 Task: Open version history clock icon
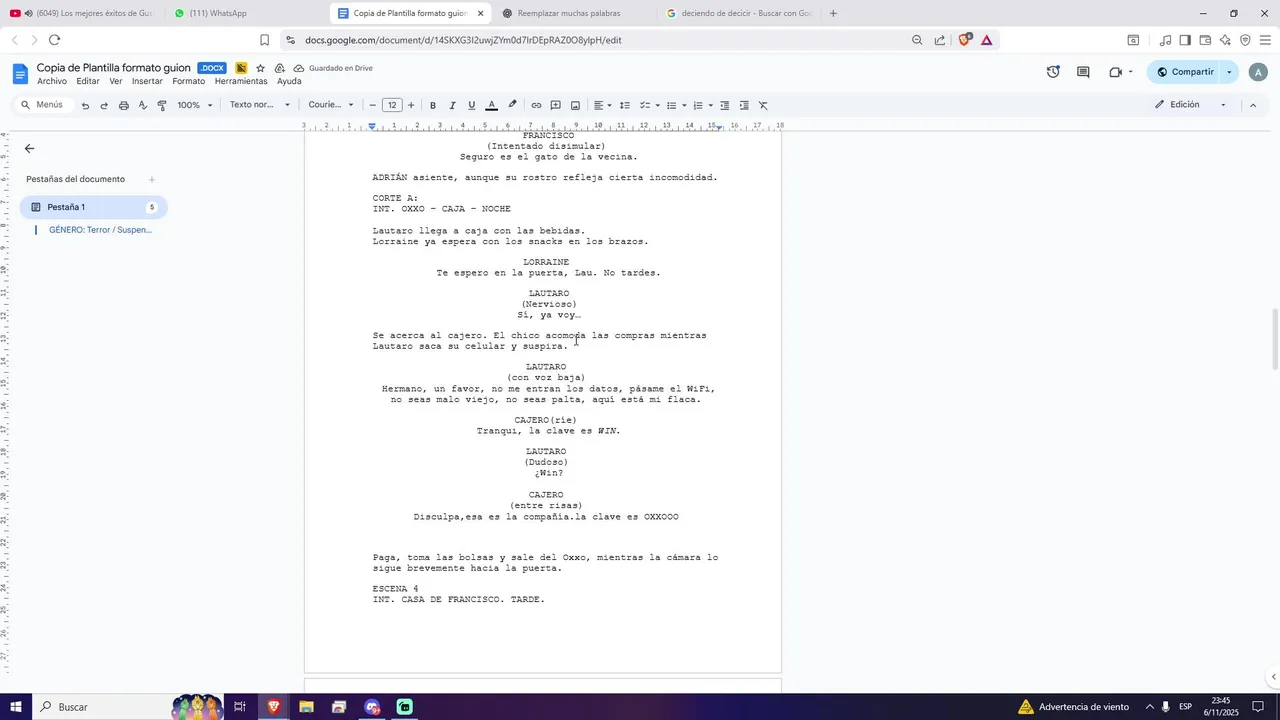point(1053,72)
